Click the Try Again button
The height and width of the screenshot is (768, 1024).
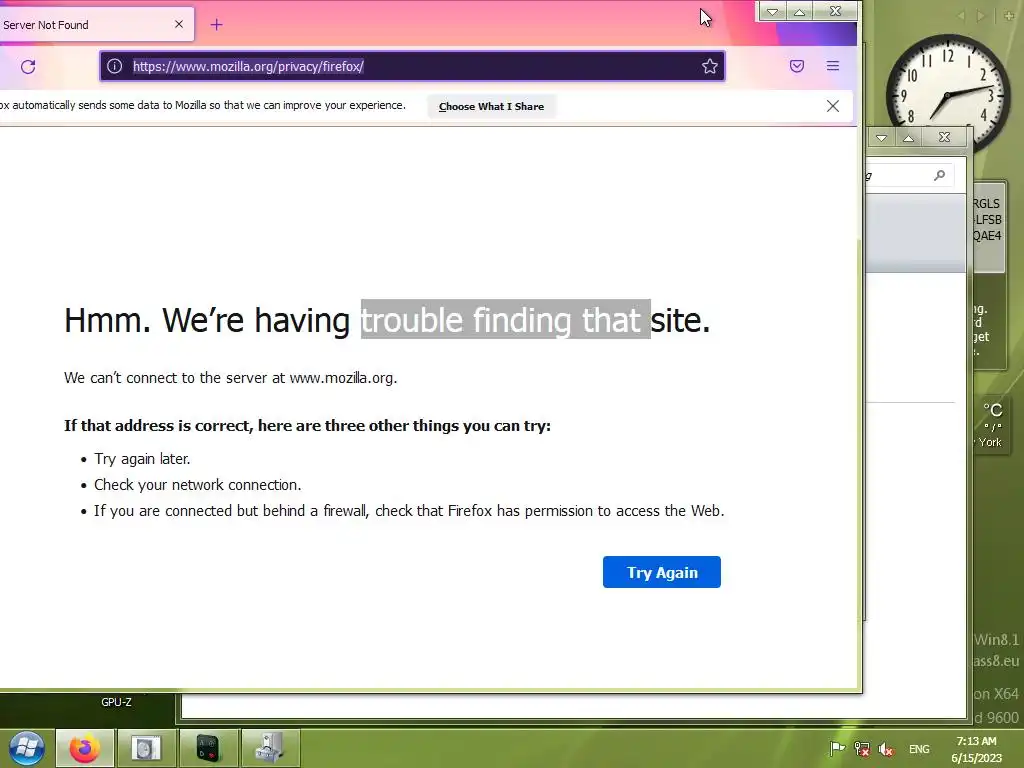pyautogui.click(x=662, y=572)
